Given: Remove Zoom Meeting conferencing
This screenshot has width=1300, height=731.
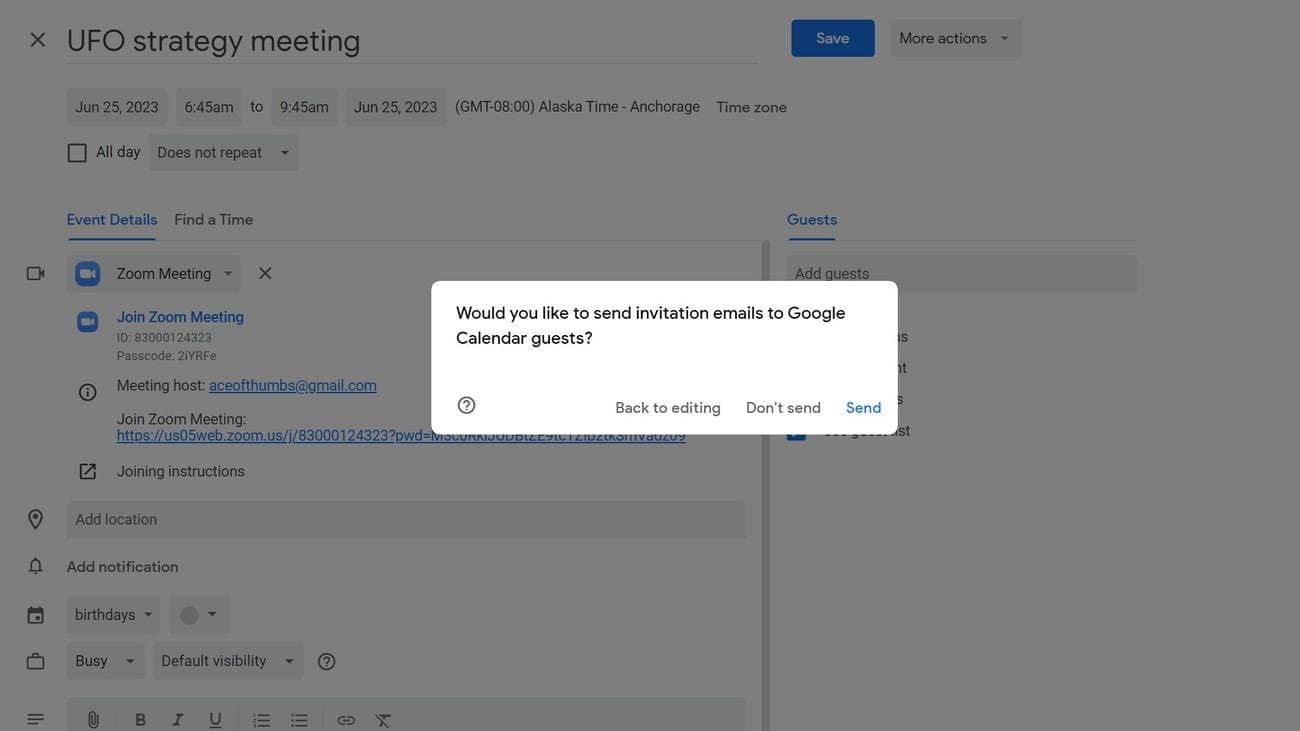Looking at the screenshot, I should (265, 273).
